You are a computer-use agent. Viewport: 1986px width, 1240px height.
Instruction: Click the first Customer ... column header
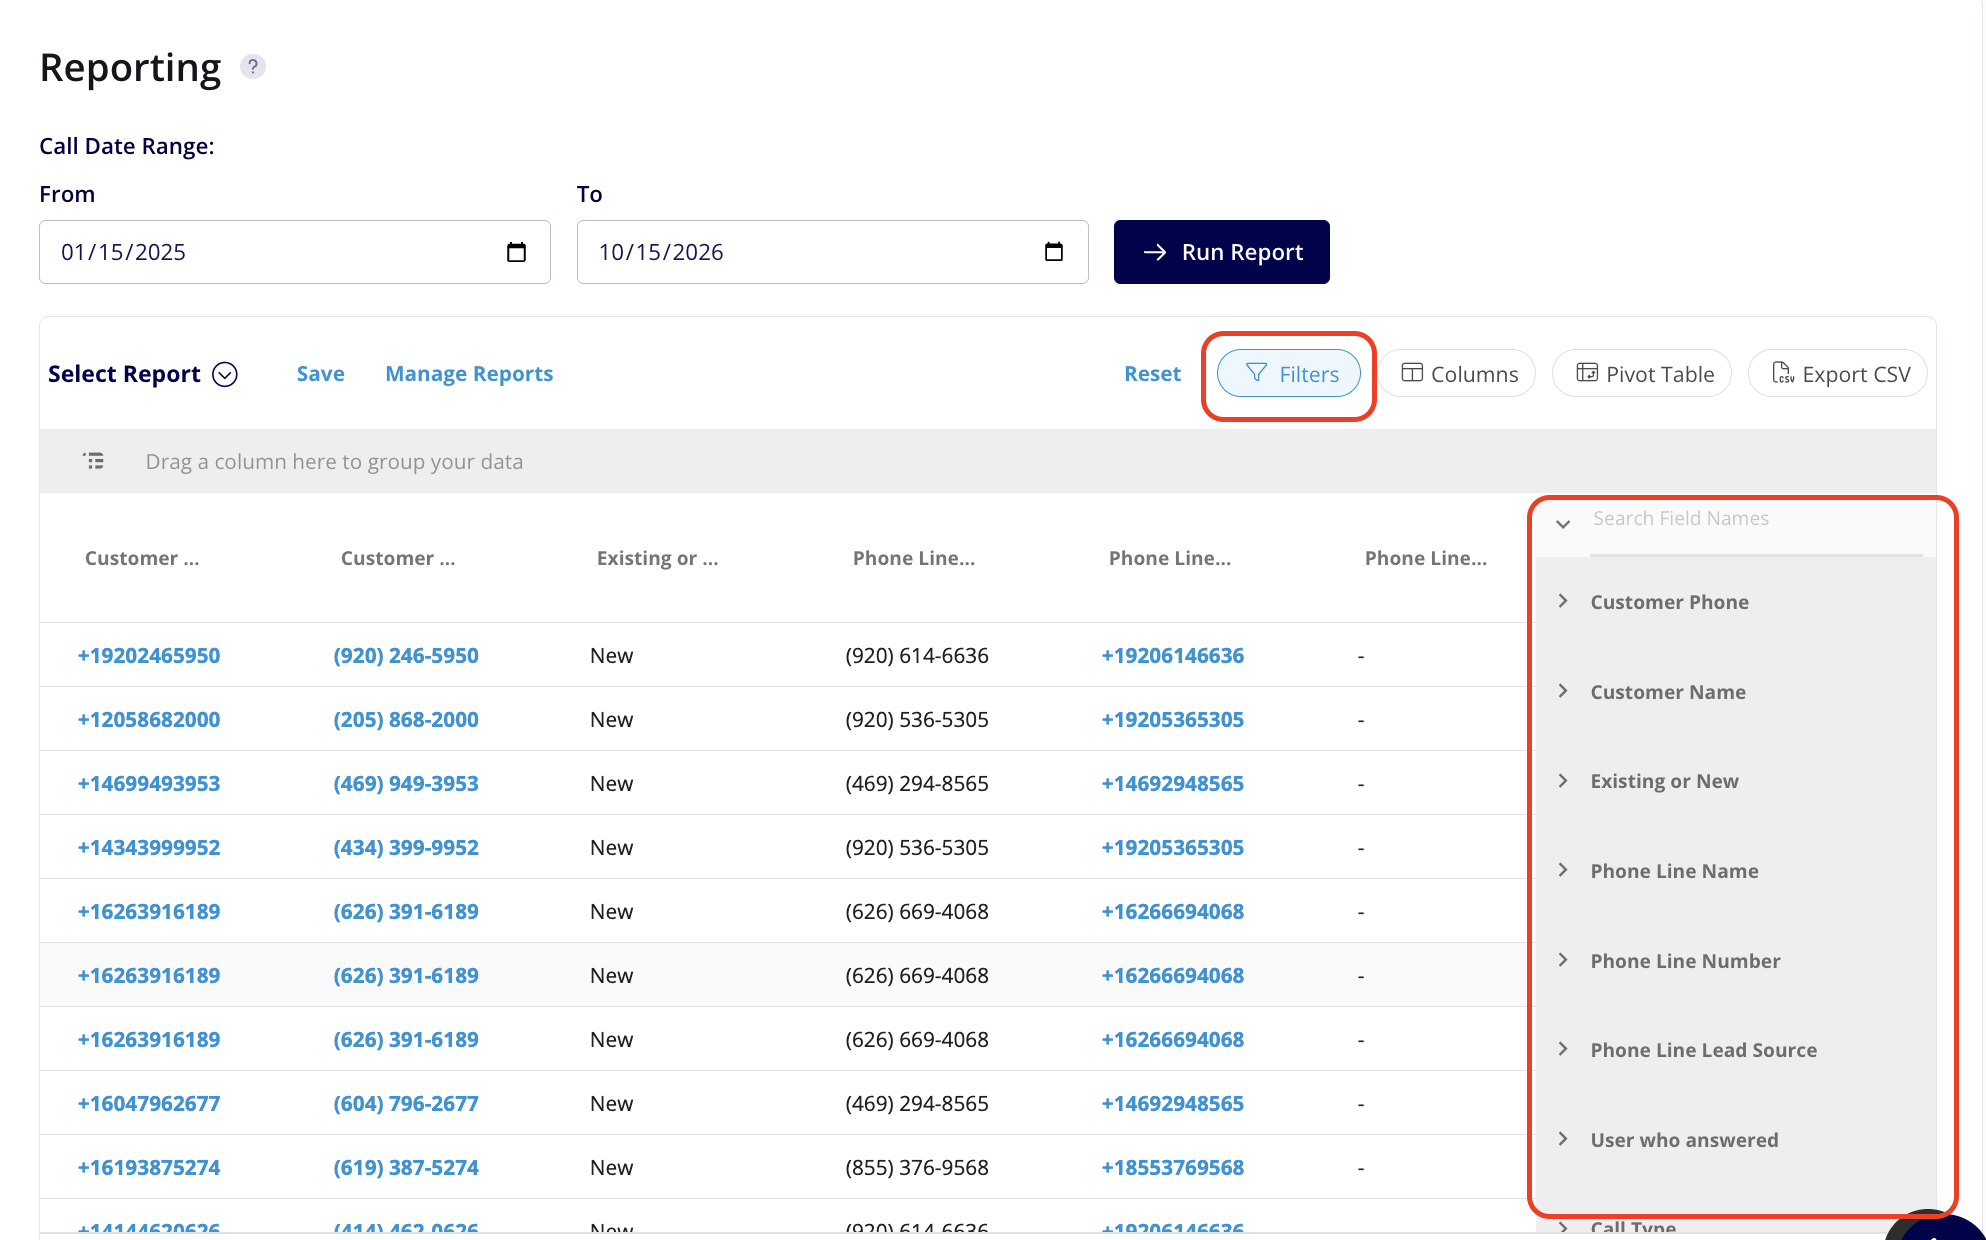coord(142,558)
